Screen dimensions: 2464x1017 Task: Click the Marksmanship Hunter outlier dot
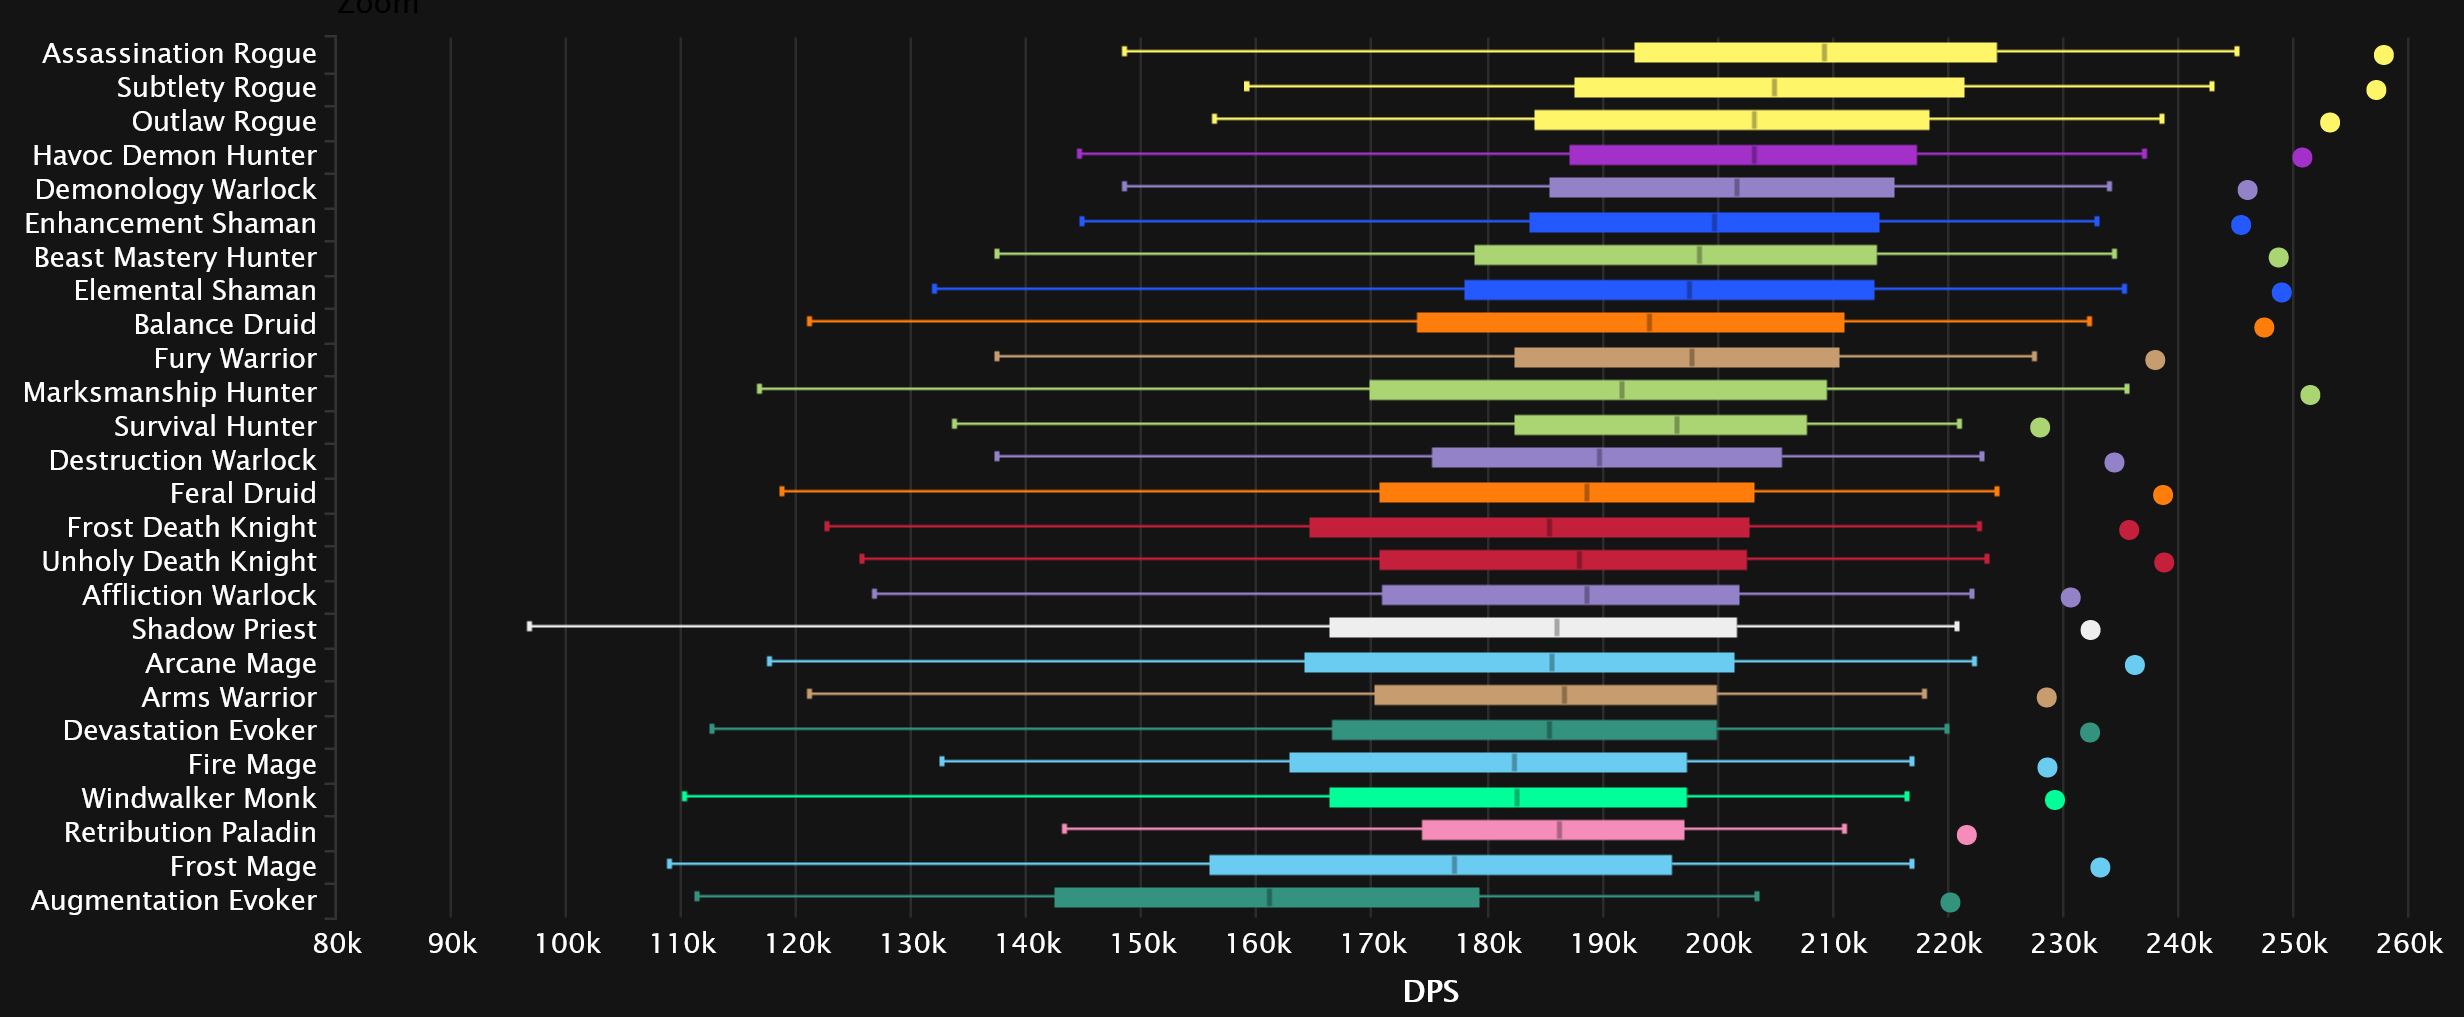(x=2310, y=395)
